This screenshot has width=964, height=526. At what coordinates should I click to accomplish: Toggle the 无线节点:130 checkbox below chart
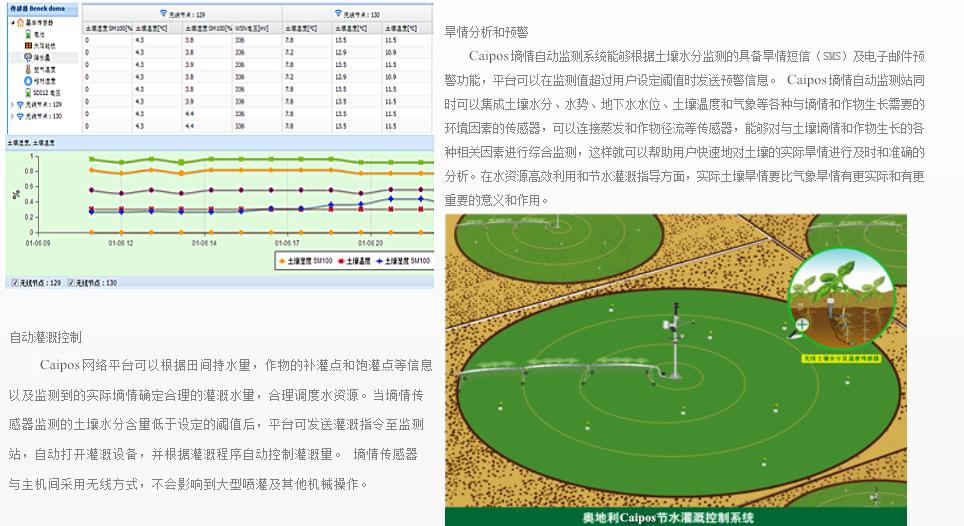(x=71, y=283)
